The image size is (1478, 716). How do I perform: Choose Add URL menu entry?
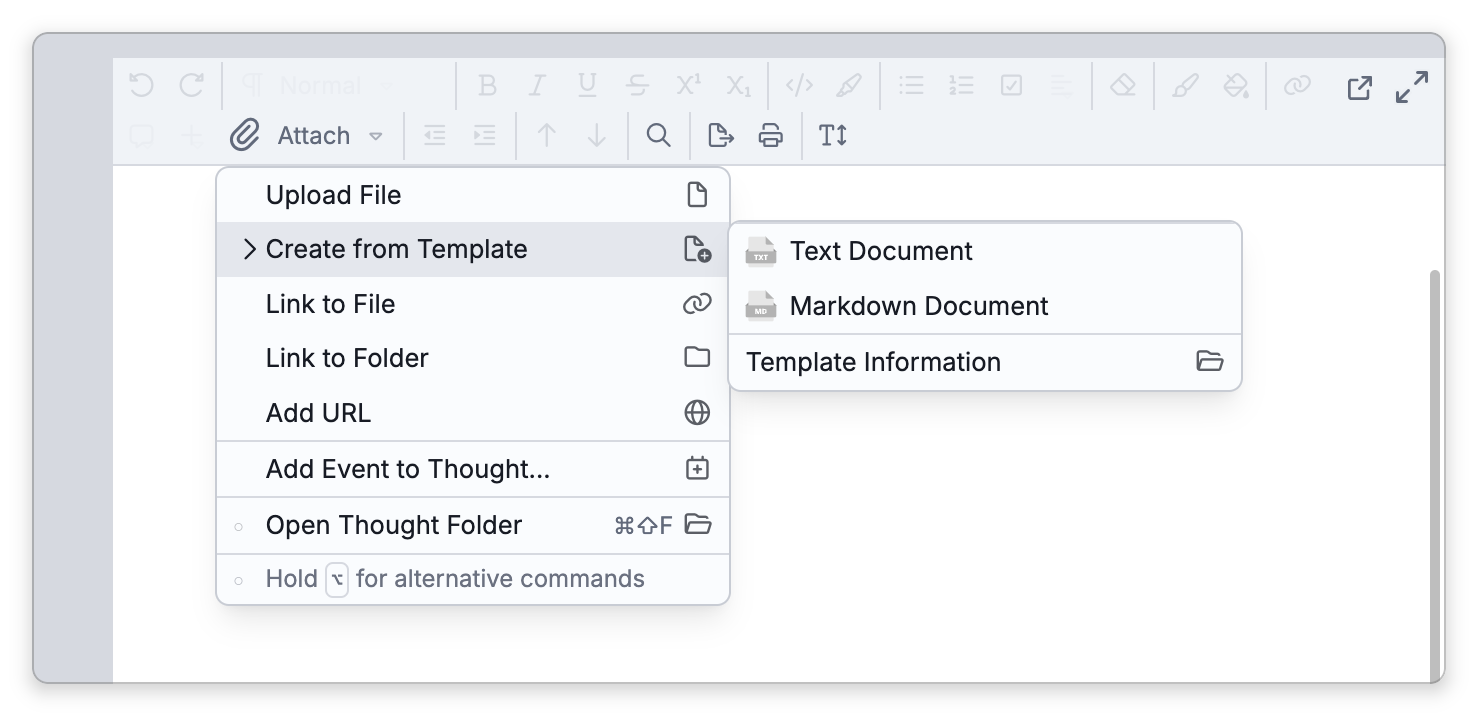click(x=473, y=412)
